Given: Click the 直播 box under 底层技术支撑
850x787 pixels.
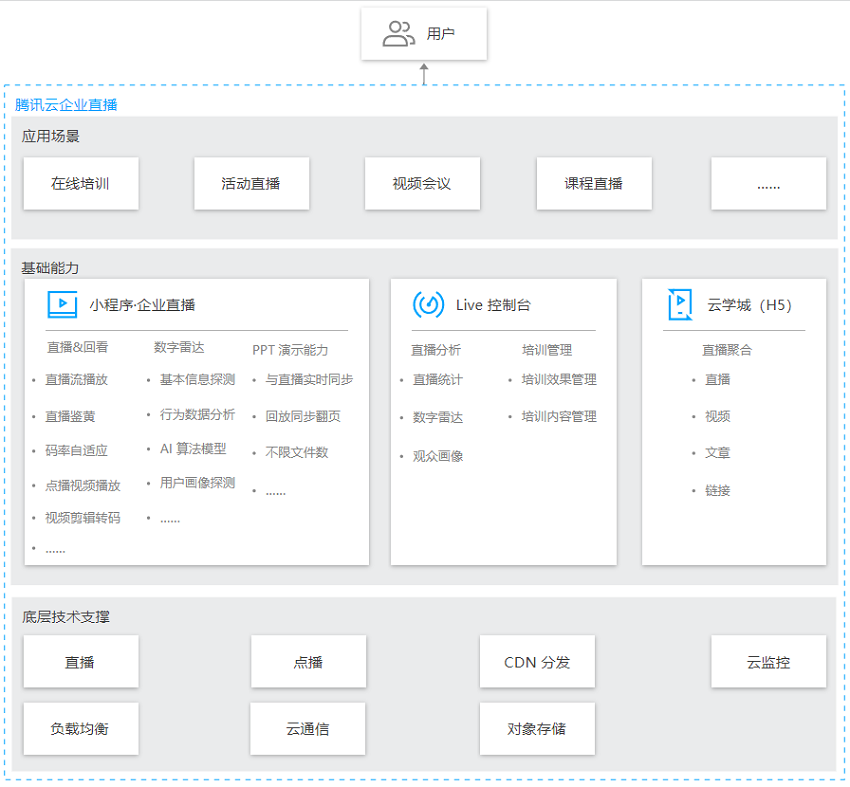Looking at the screenshot, I should click(x=81, y=662).
